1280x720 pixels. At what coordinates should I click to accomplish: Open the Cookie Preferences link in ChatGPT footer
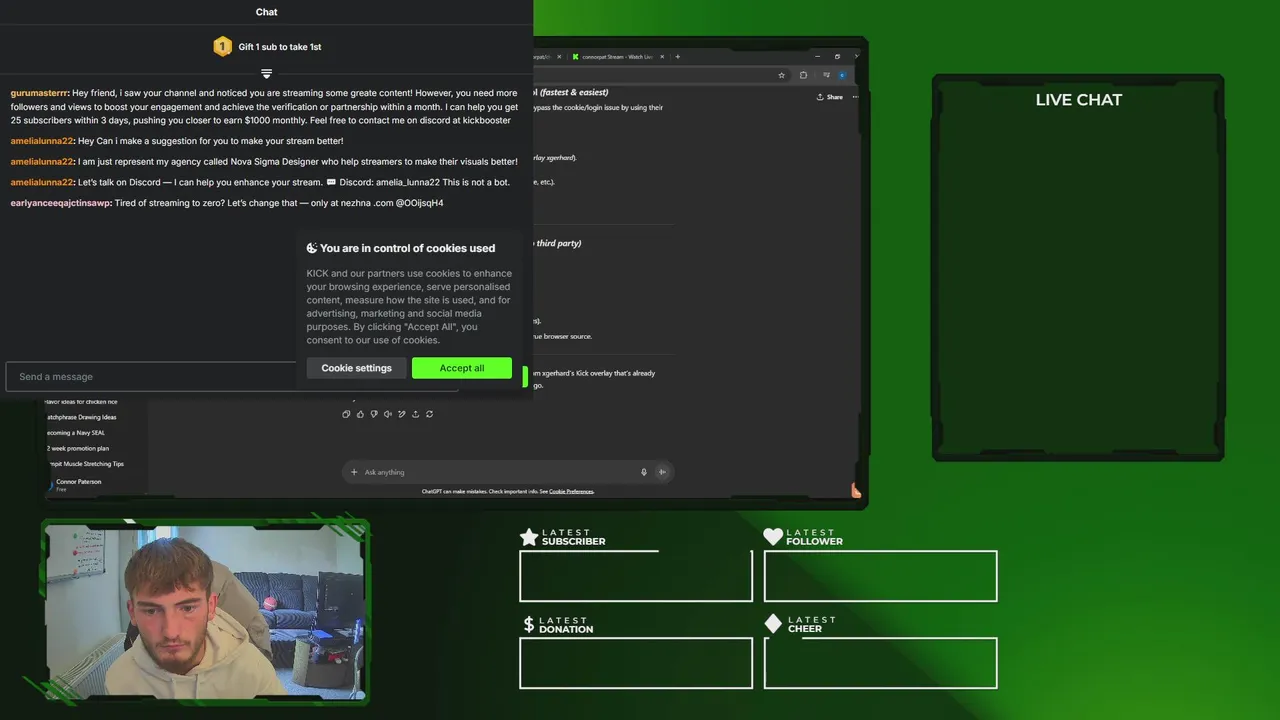pos(571,491)
